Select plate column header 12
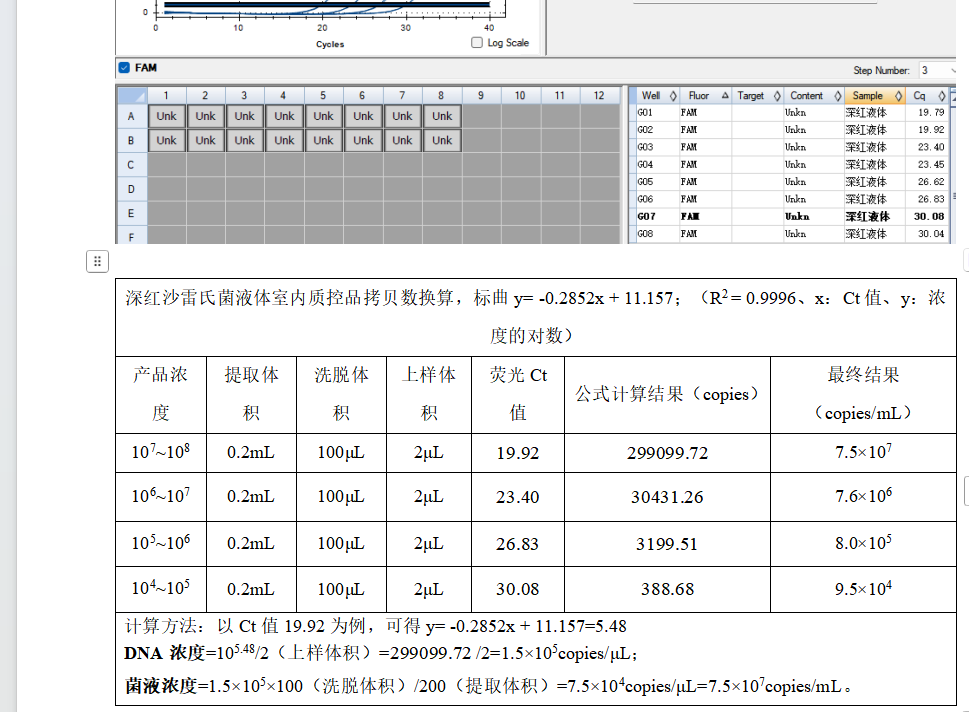969x712 pixels. pos(599,95)
